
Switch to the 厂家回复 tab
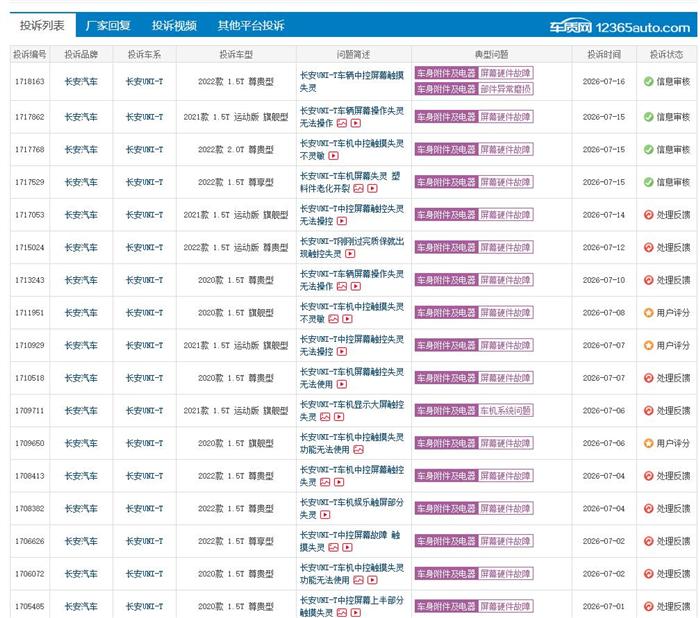click(108, 25)
